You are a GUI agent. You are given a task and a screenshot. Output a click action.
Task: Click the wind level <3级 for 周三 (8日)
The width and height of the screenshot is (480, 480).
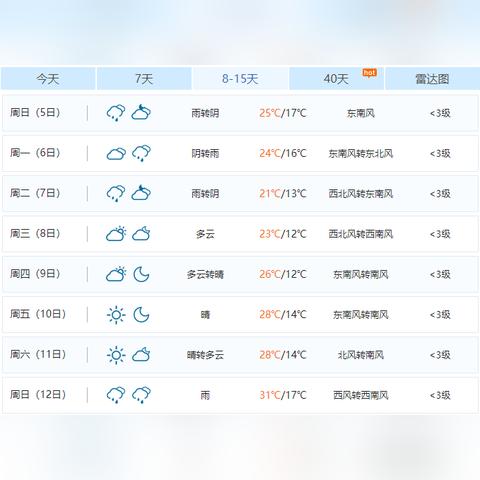point(440,234)
